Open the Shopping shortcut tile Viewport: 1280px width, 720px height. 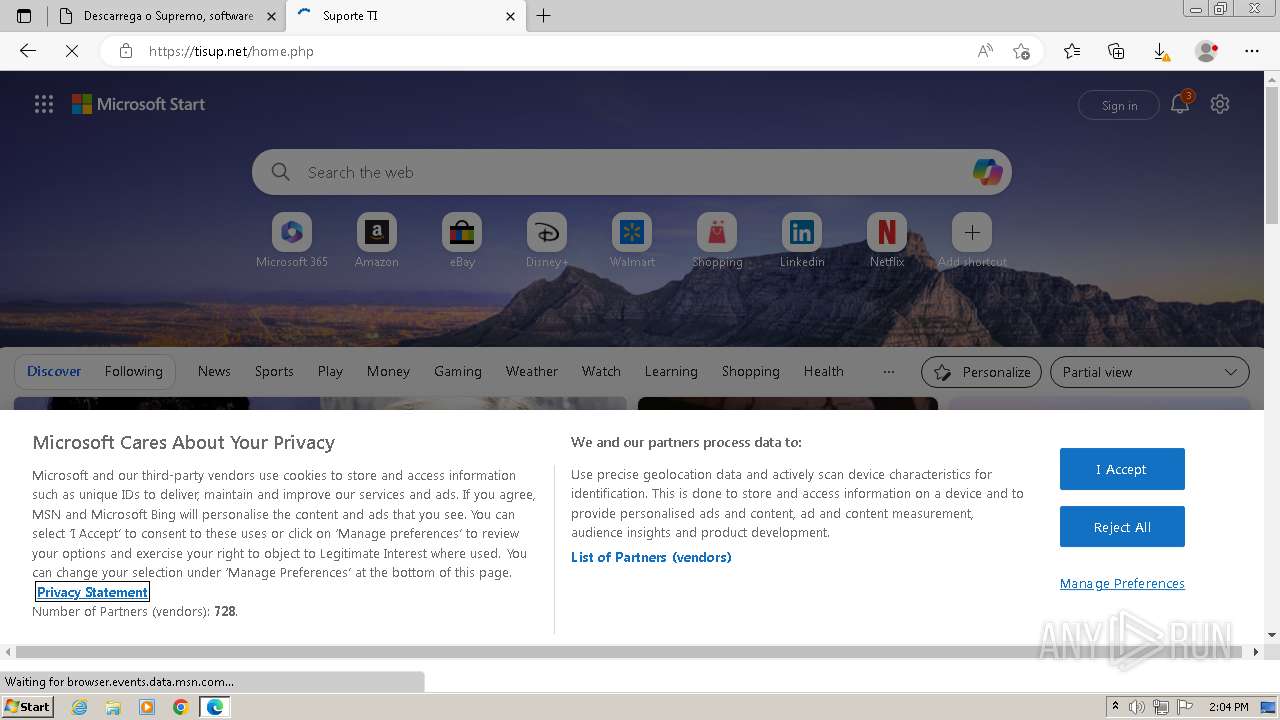717,232
